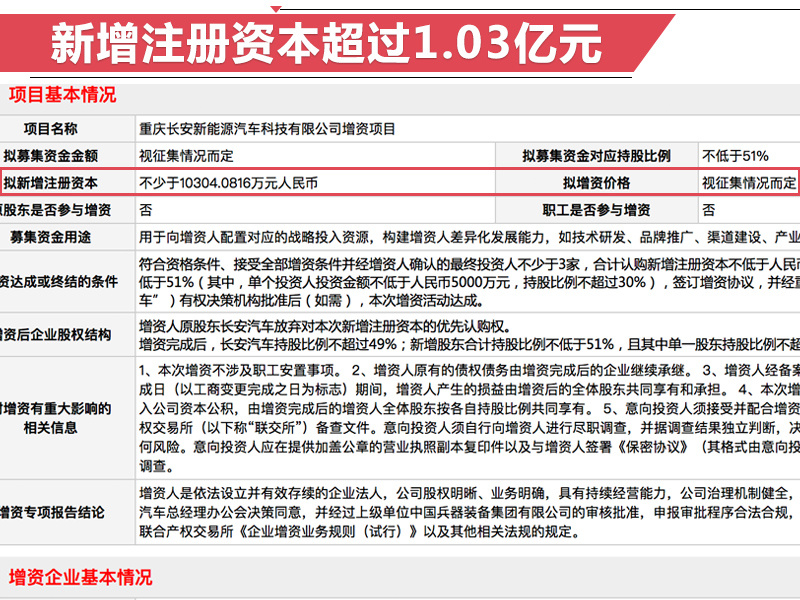
Task: Click 否 value for 职工是否参与增资
Action: click(709, 210)
